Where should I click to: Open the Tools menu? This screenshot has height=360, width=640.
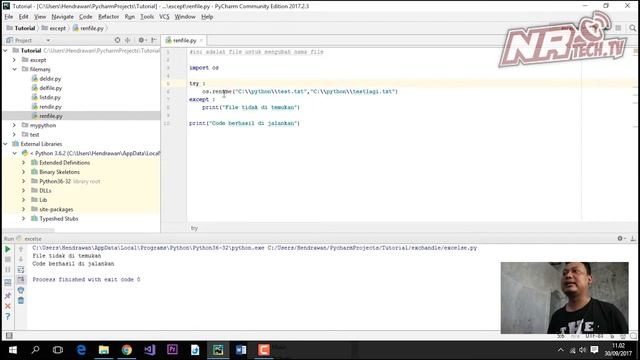147,17
